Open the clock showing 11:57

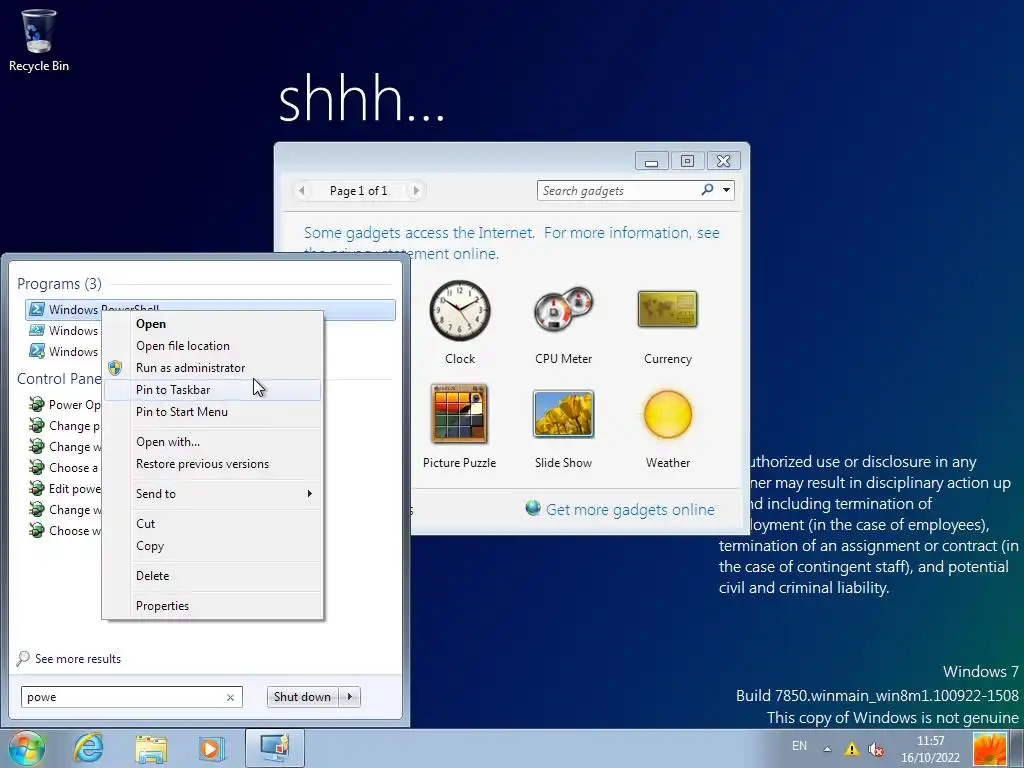pyautogui.click(x=931, y=749)
